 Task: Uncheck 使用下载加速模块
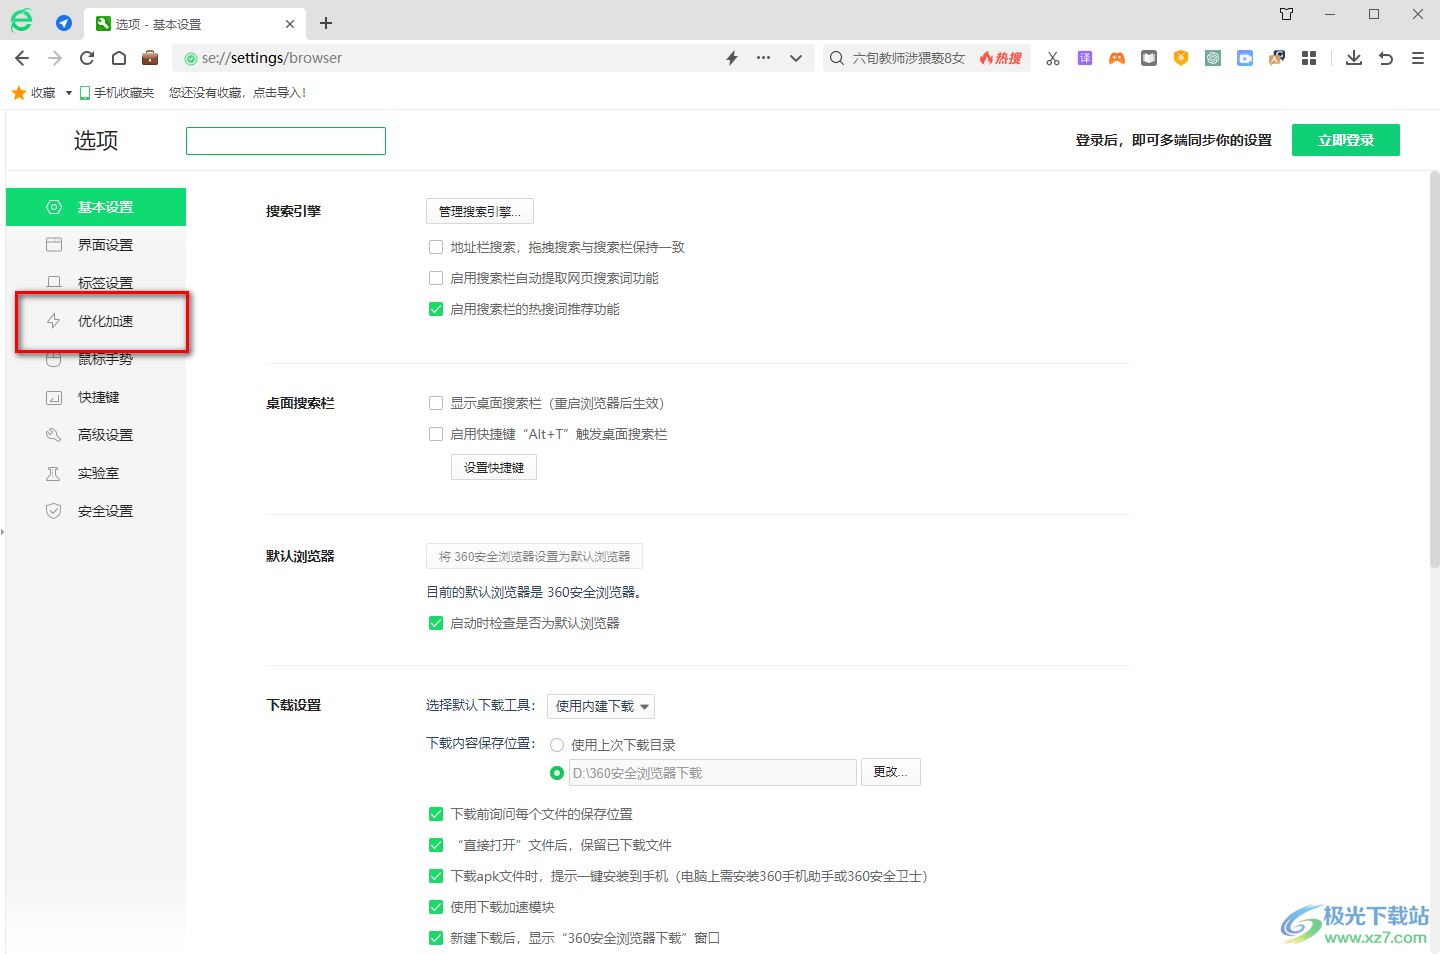tap(436, 907)
